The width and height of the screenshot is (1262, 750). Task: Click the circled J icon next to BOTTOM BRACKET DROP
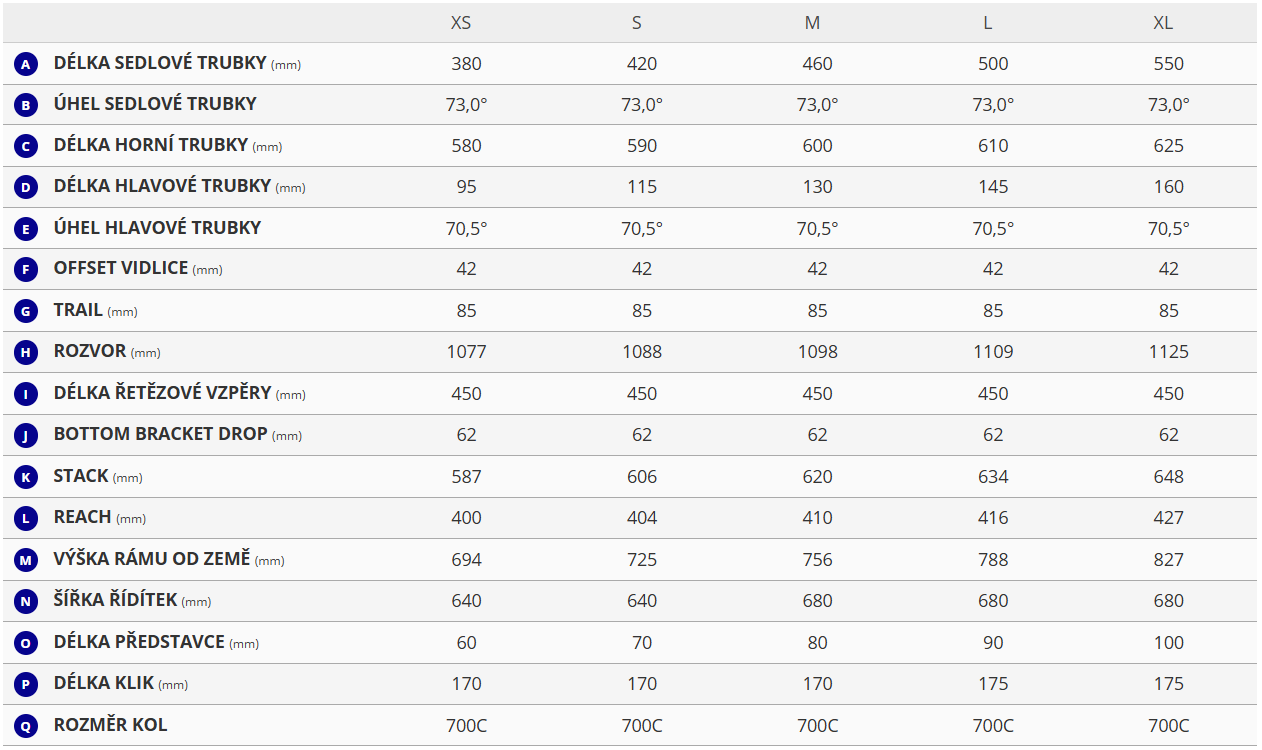pyautogui.click(x=26, y=435)
